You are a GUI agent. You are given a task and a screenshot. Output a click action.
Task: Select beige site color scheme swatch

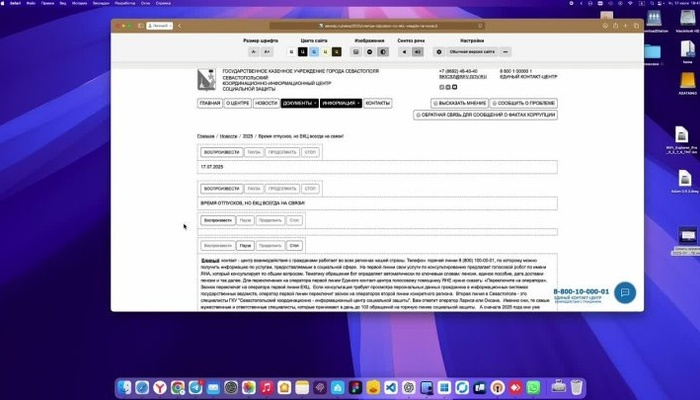(325, 52)
